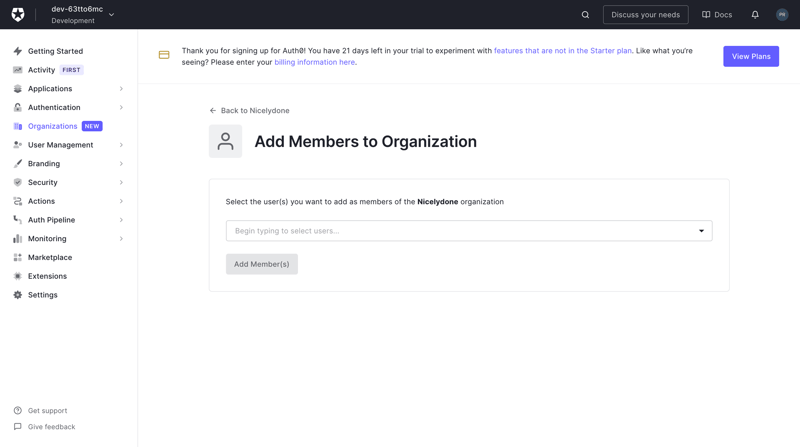The height and width of the screenshot is (447, 800).
Task: Expand the Actions submenu chevron
Action: pyautogui.click(x=121, y=201)
